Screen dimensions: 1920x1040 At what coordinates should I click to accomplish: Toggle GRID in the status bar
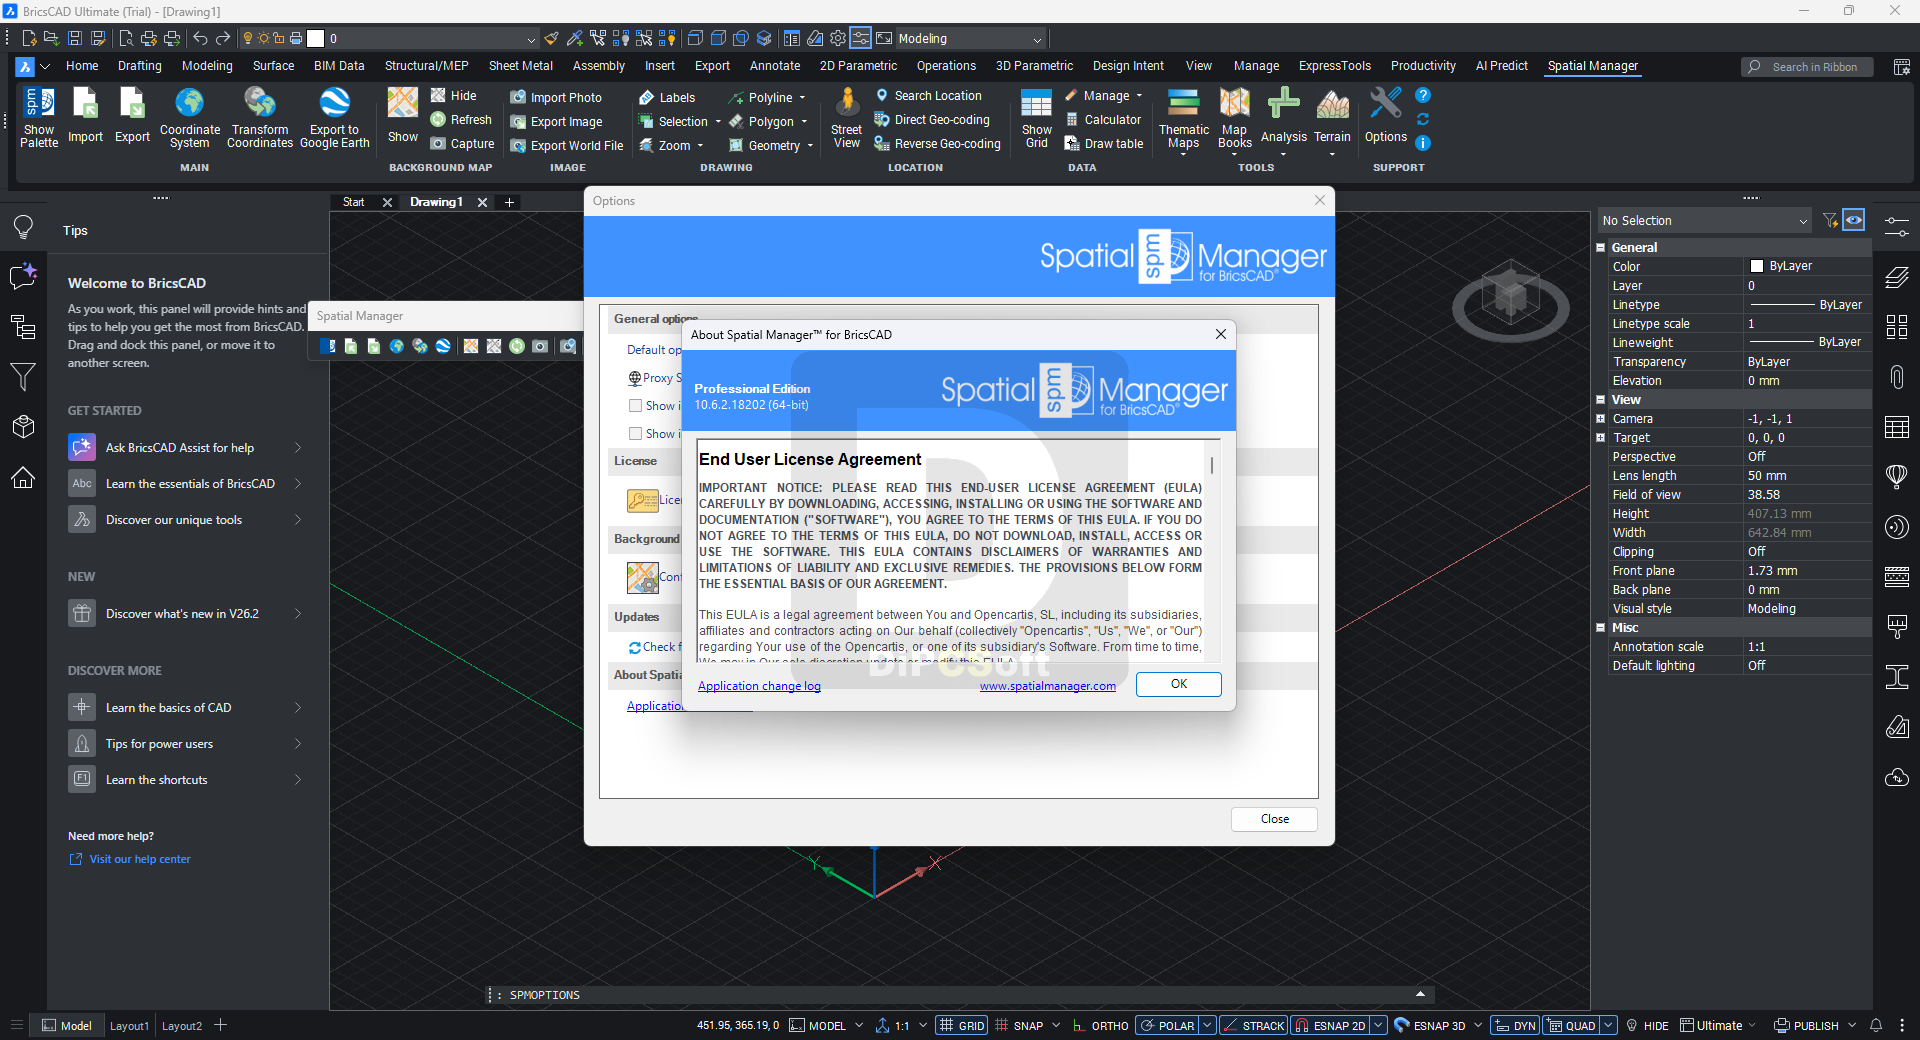[962, 1025]
